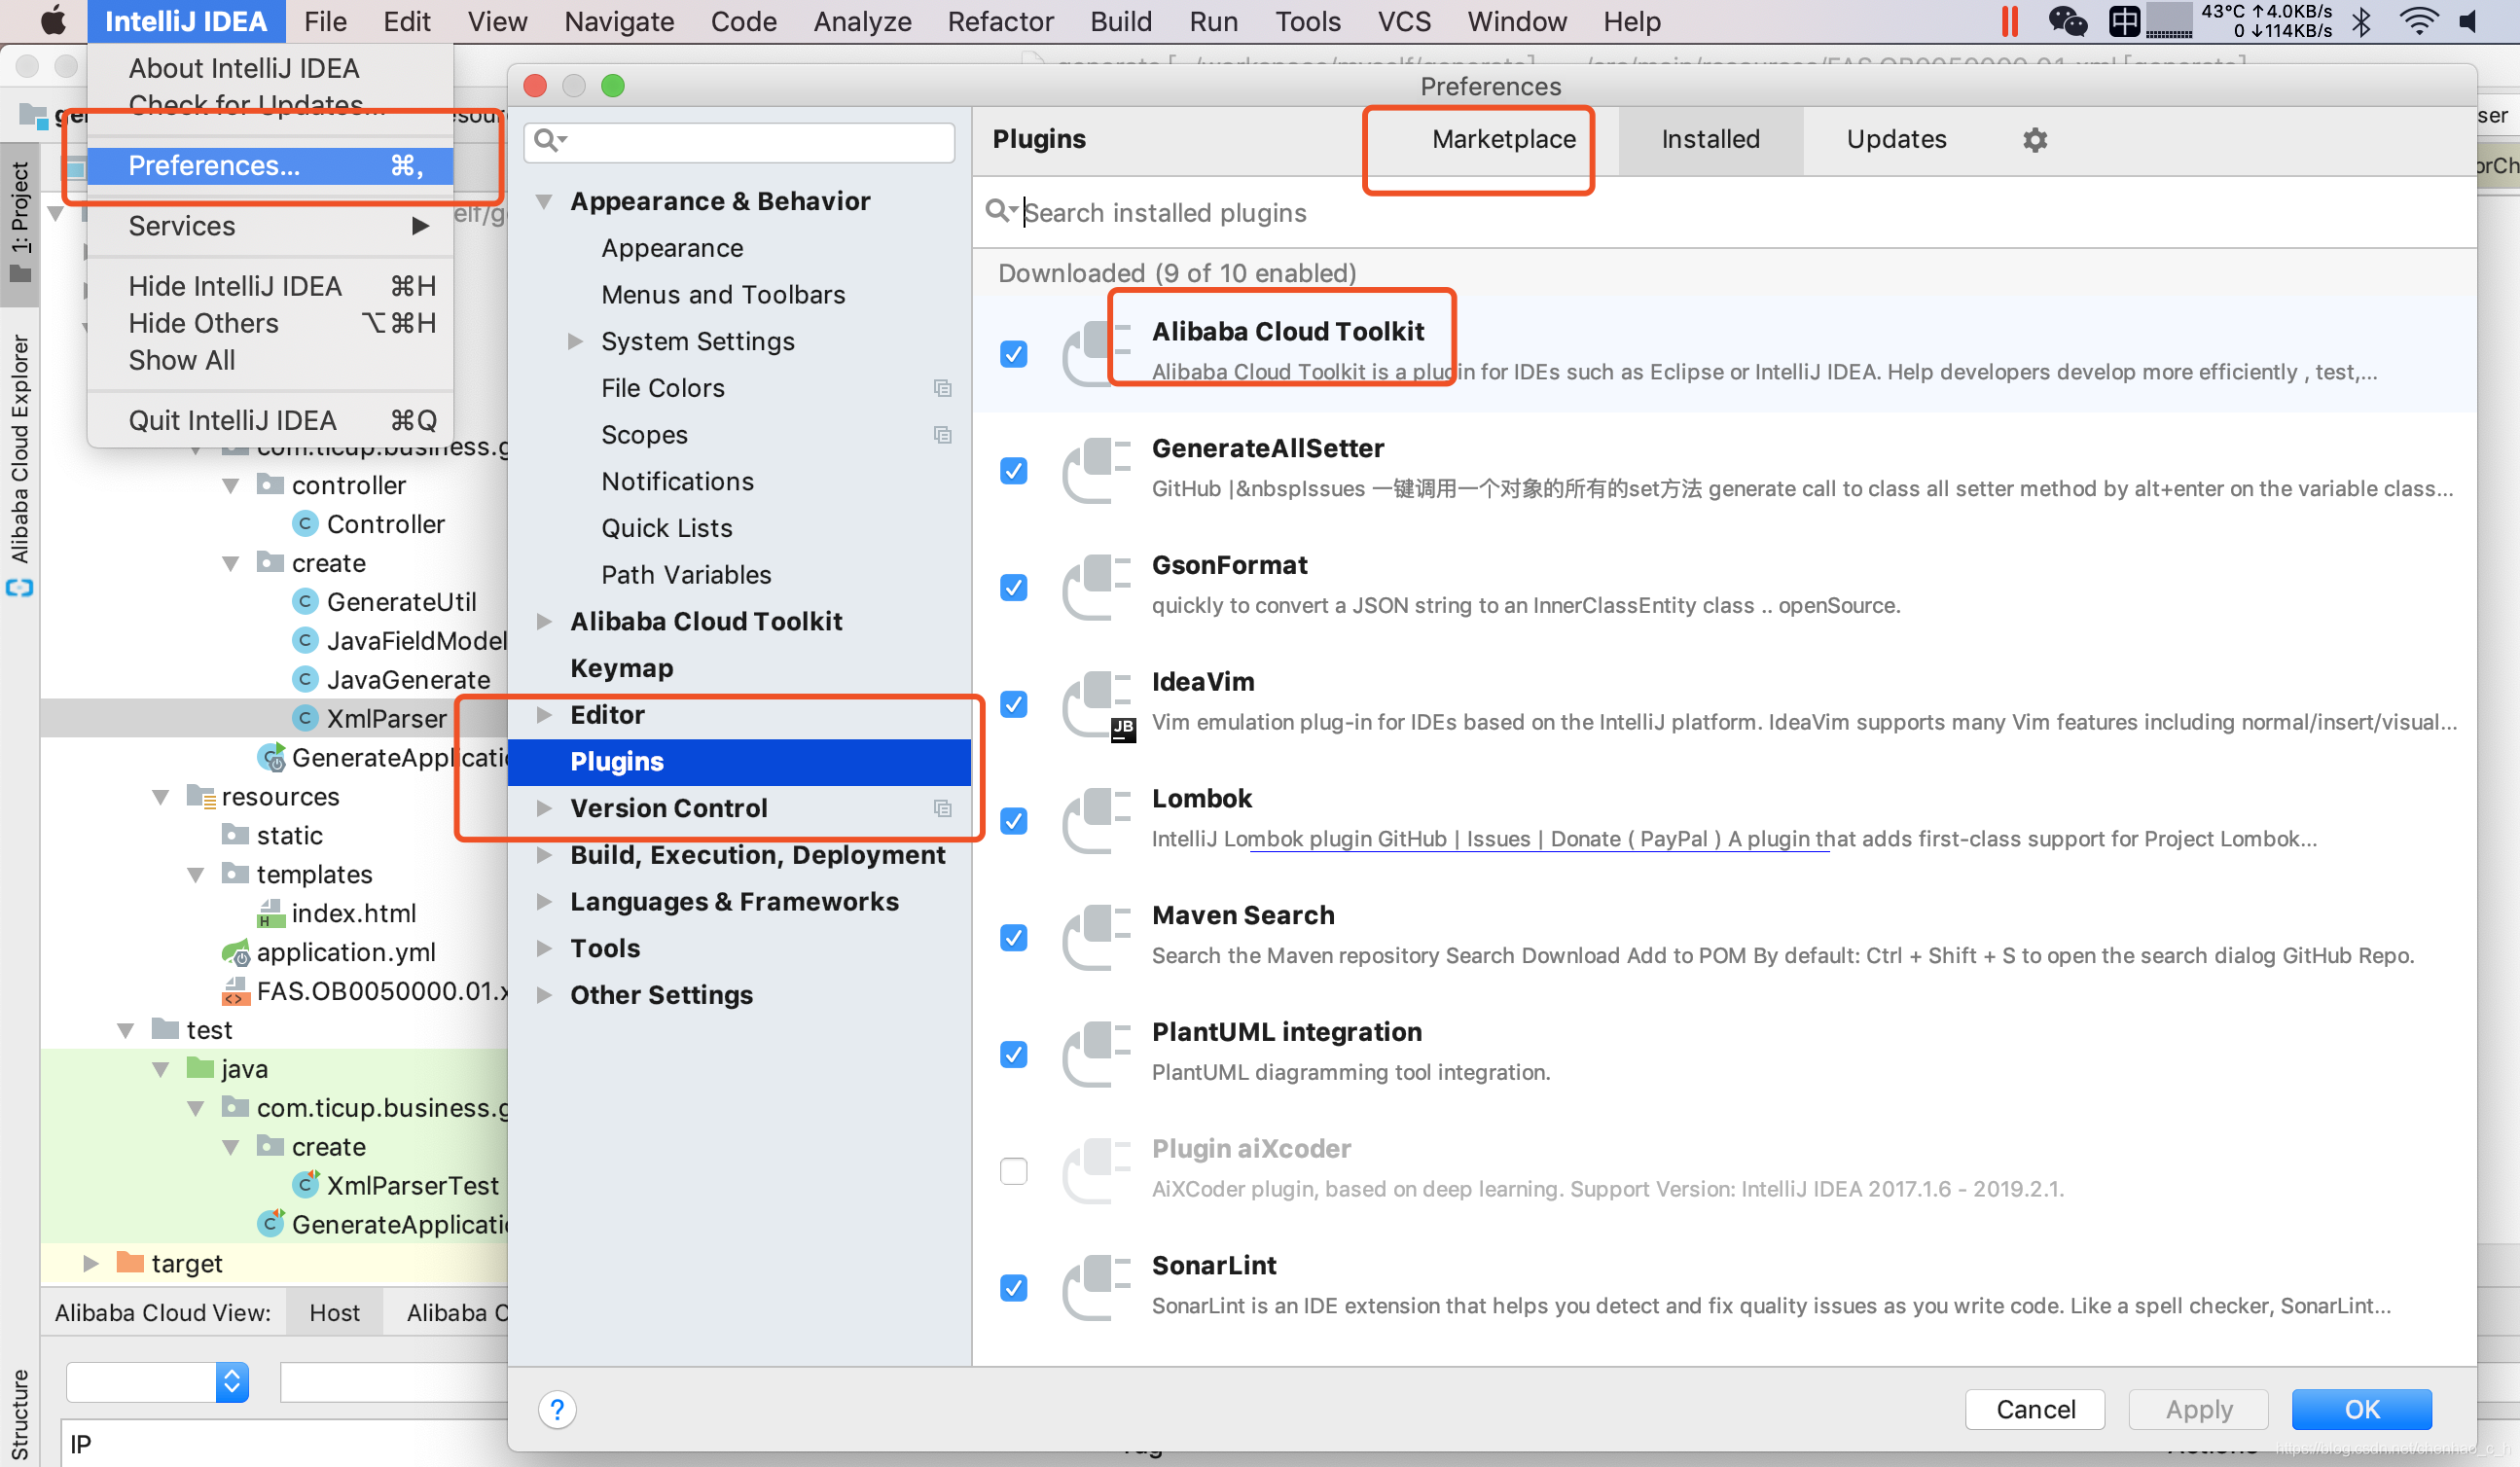
Task: Open the Refactor menu
Action: point(1000,21)
